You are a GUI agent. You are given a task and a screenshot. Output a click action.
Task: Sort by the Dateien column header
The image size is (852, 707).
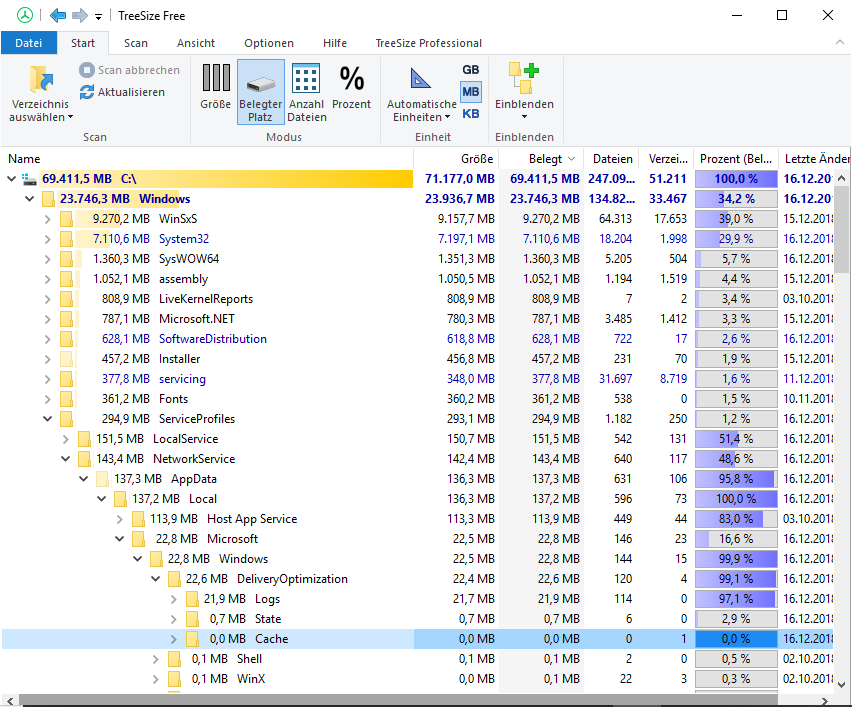click(611, 159)
